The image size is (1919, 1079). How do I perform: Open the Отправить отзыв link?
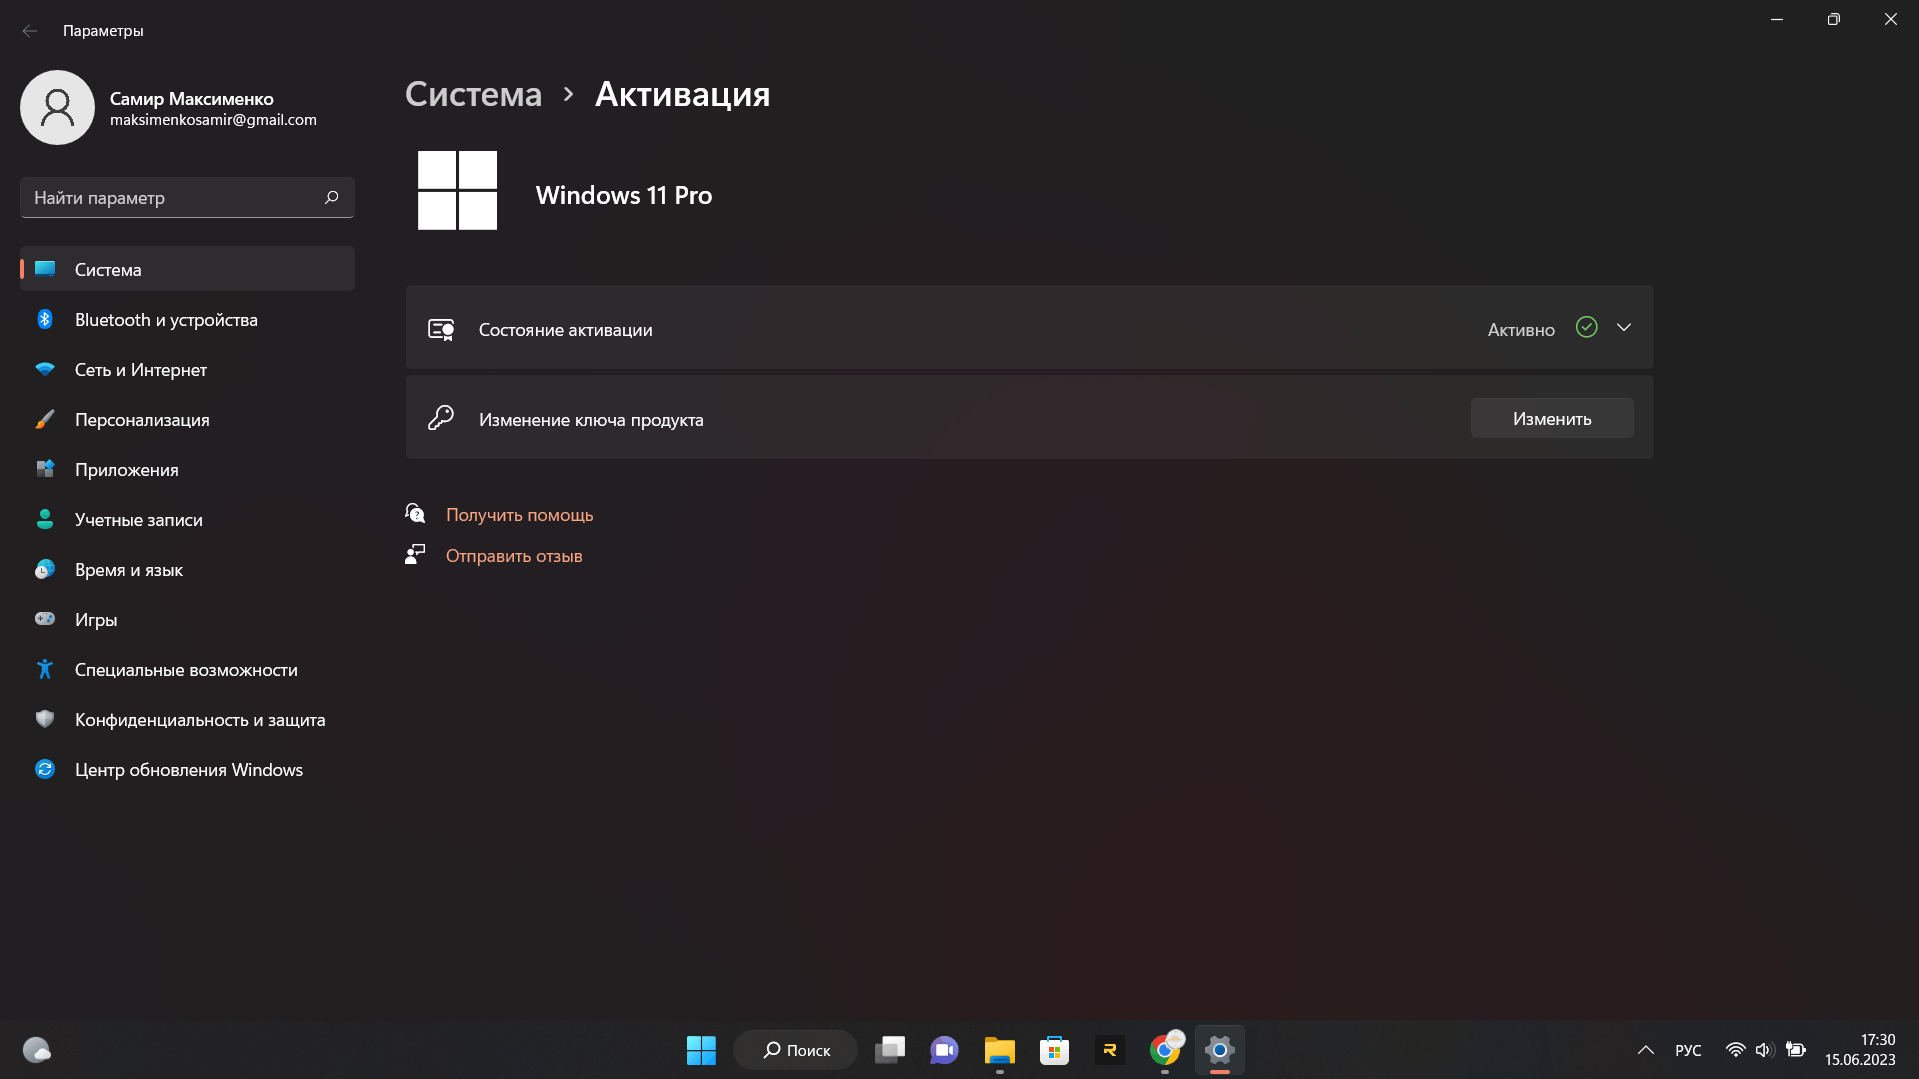tap(514, 556)
